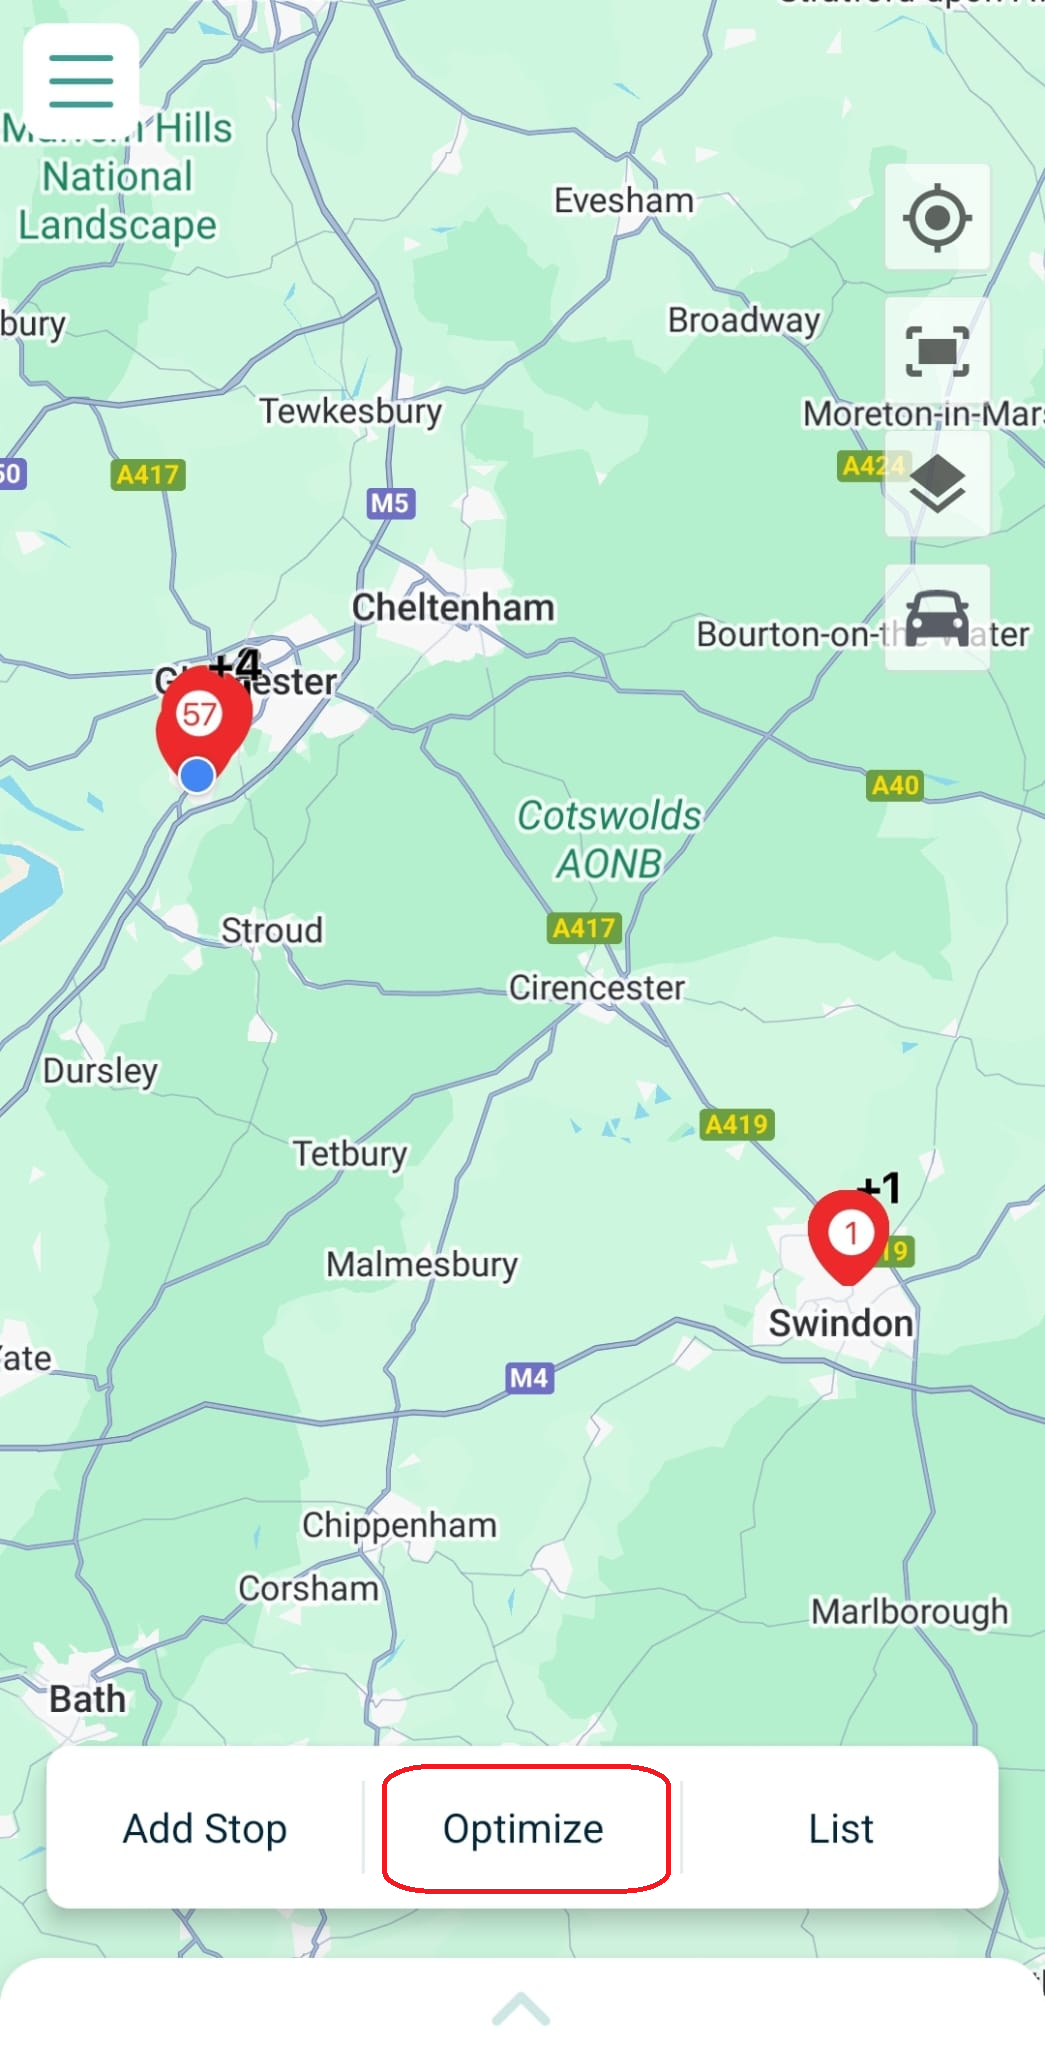Tap the Cheltenham map label

(453, 607)
